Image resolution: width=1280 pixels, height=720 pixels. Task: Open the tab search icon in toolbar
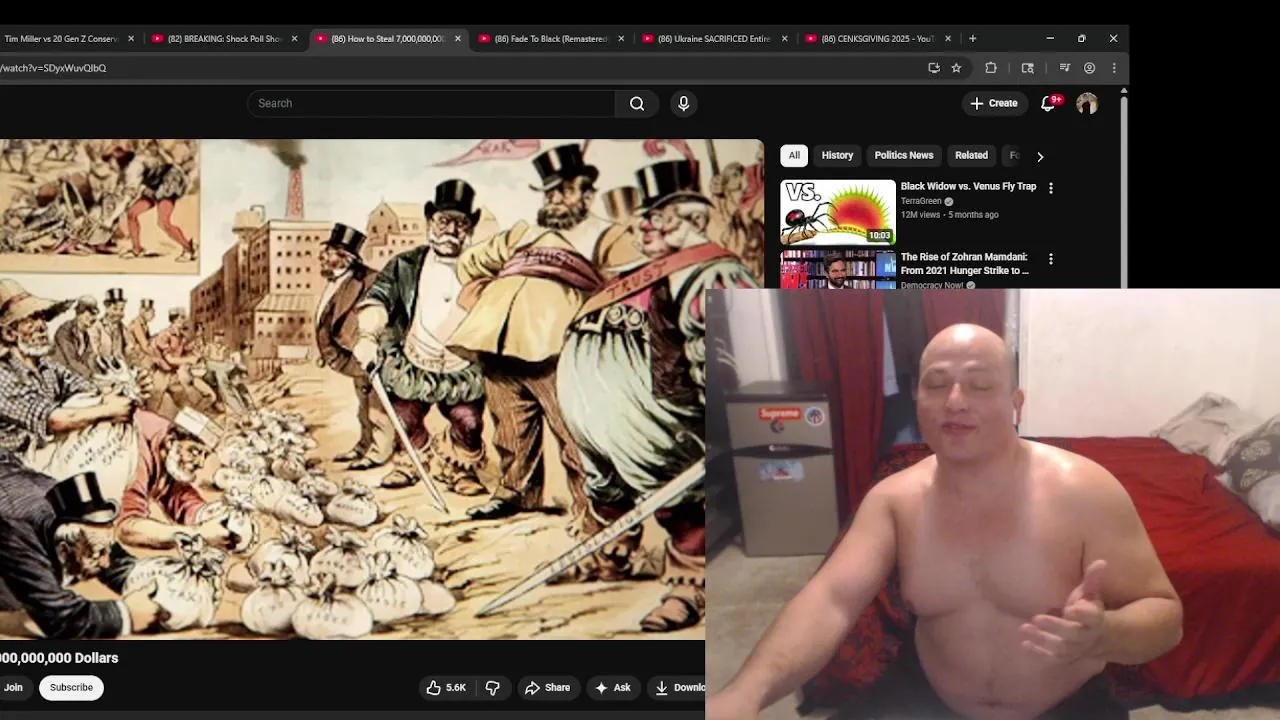point(1027,68)
